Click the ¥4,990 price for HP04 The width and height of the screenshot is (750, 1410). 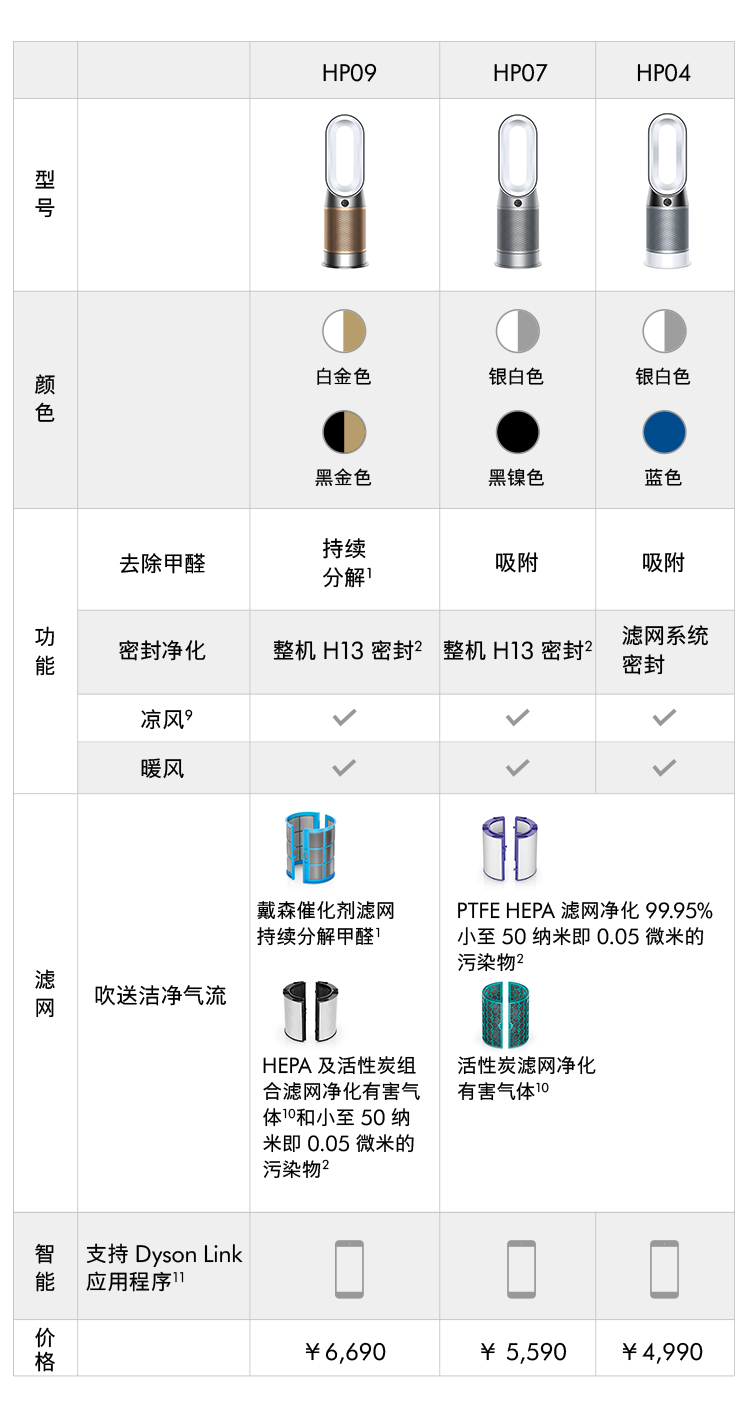tap(663, 1352)
